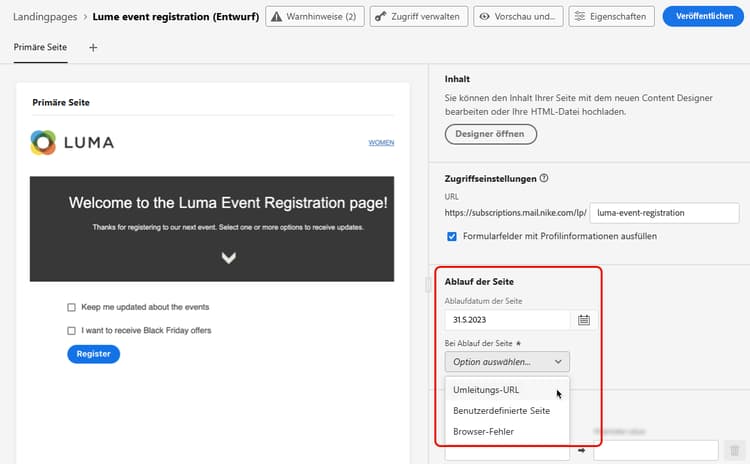
Task: Open the Warnhinweise (2) alerts button
Action: (x=315, y=16)
